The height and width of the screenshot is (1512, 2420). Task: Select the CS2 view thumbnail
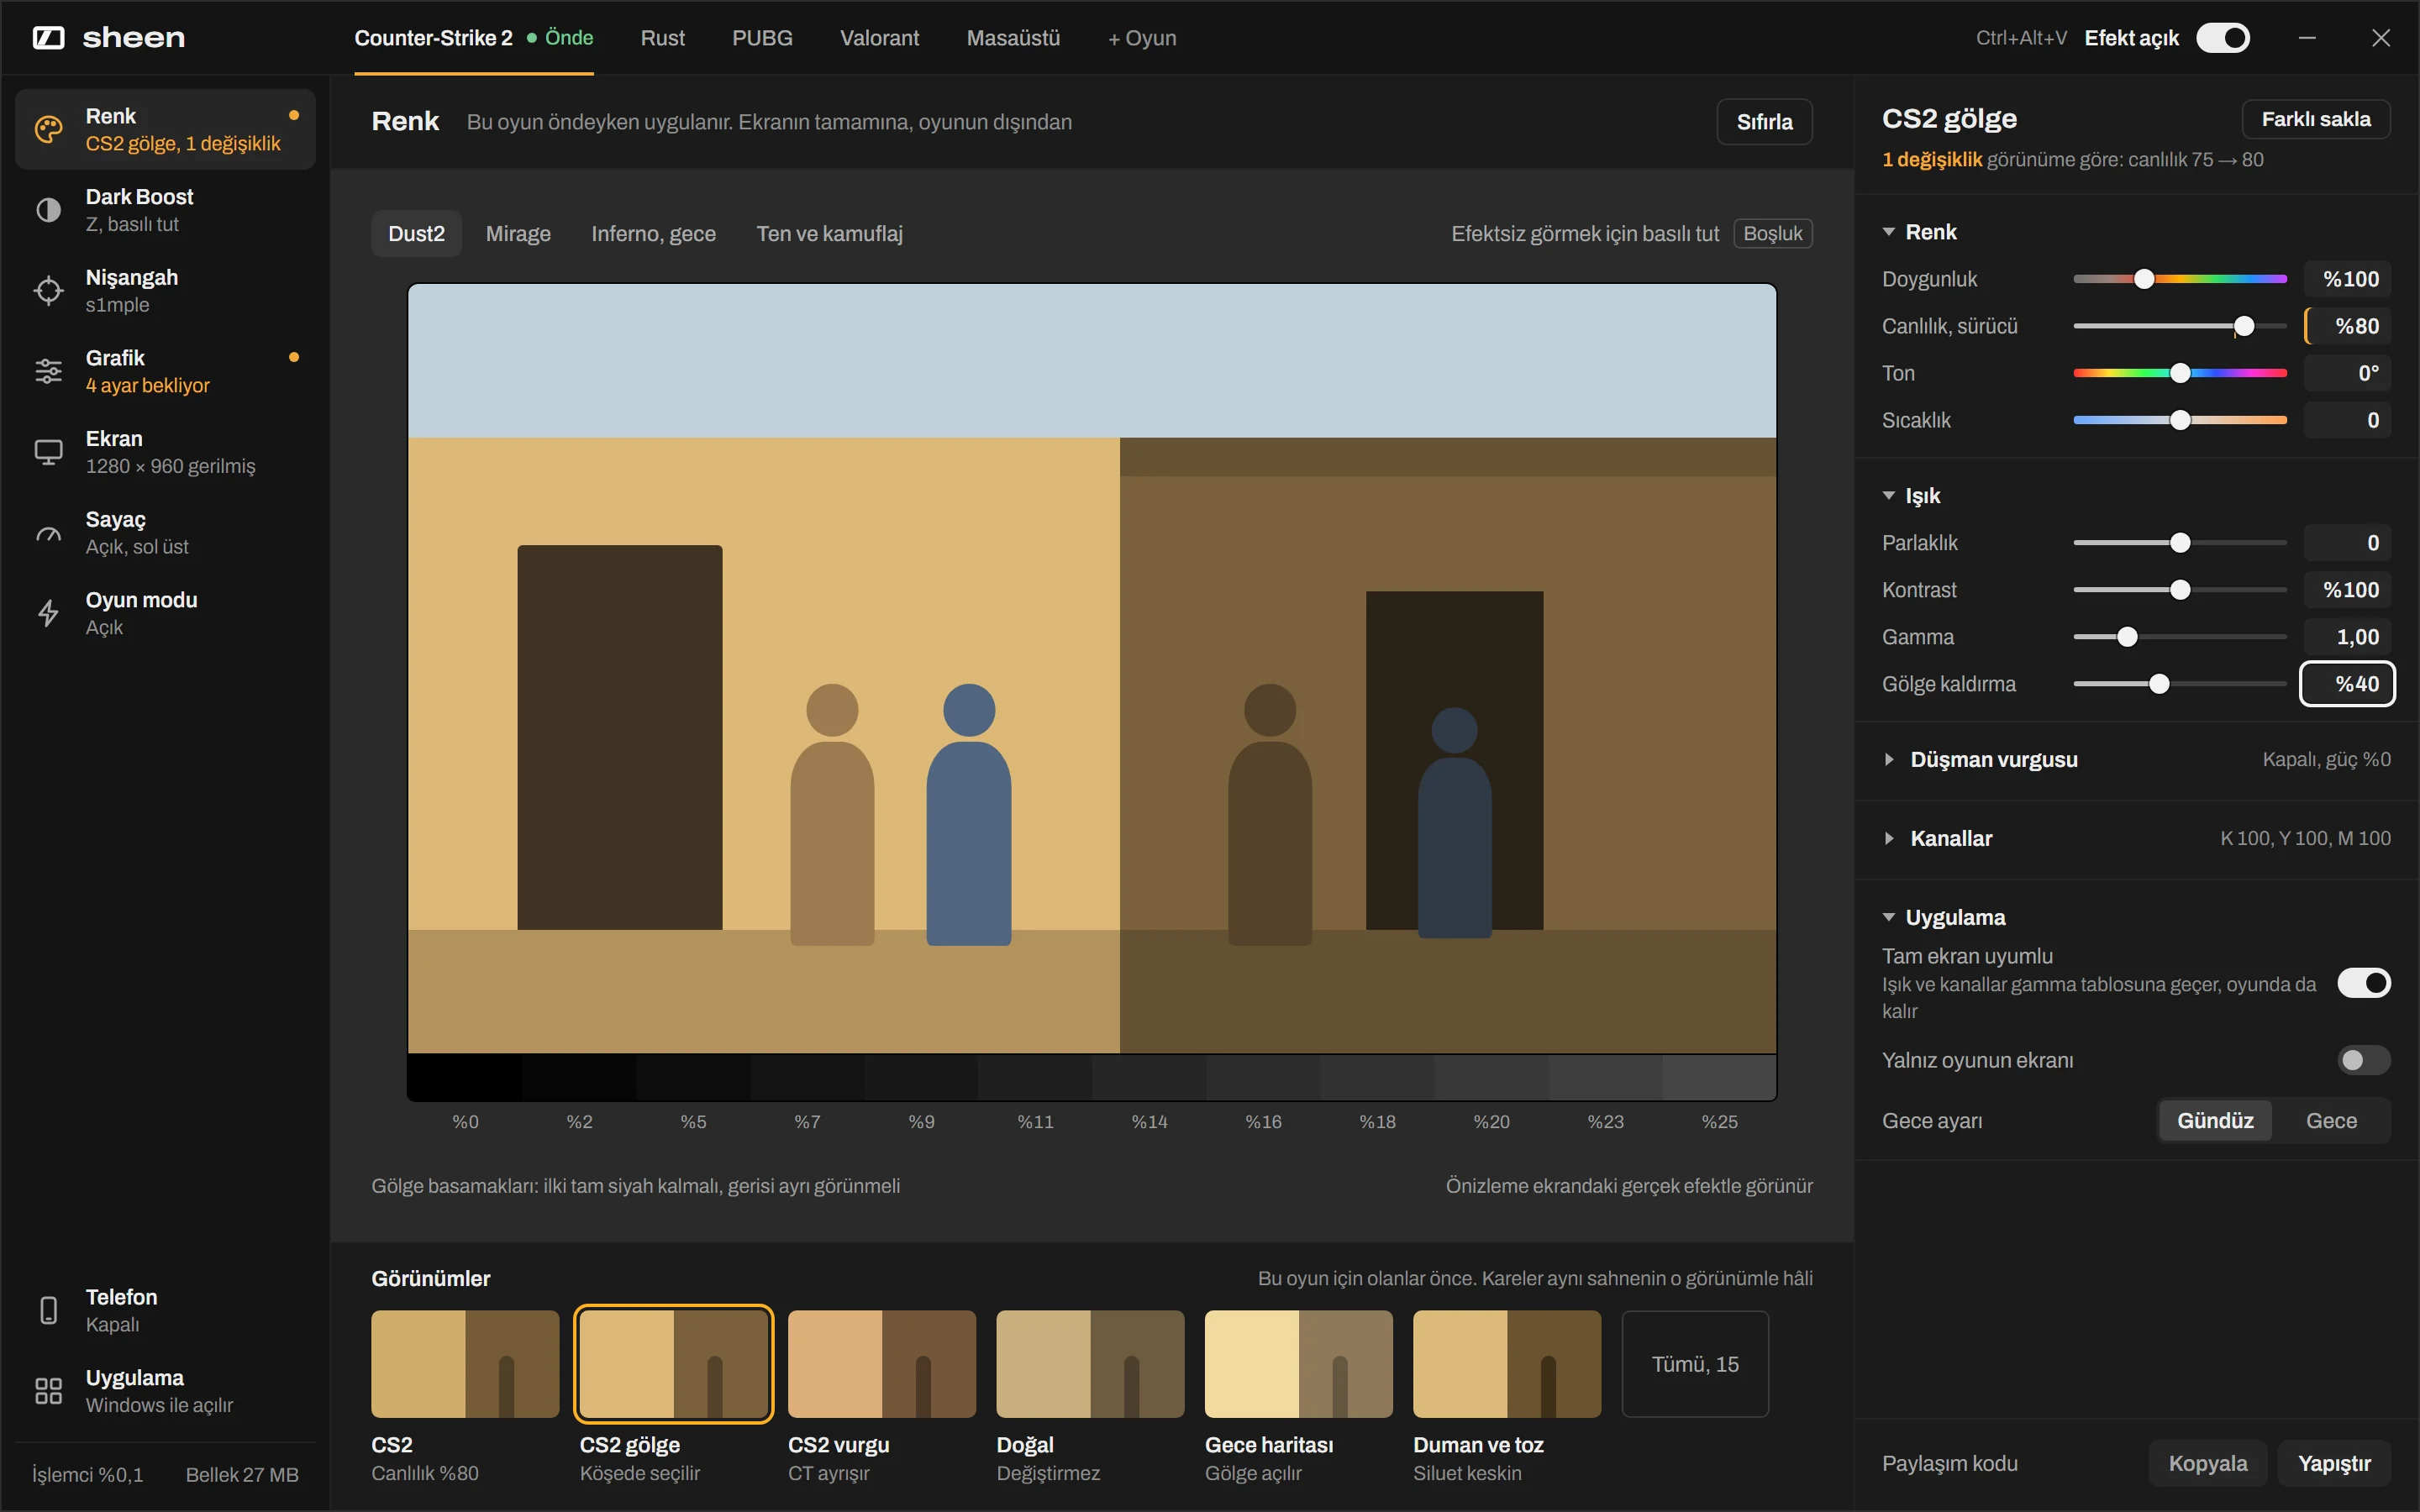click(465, 1364)
